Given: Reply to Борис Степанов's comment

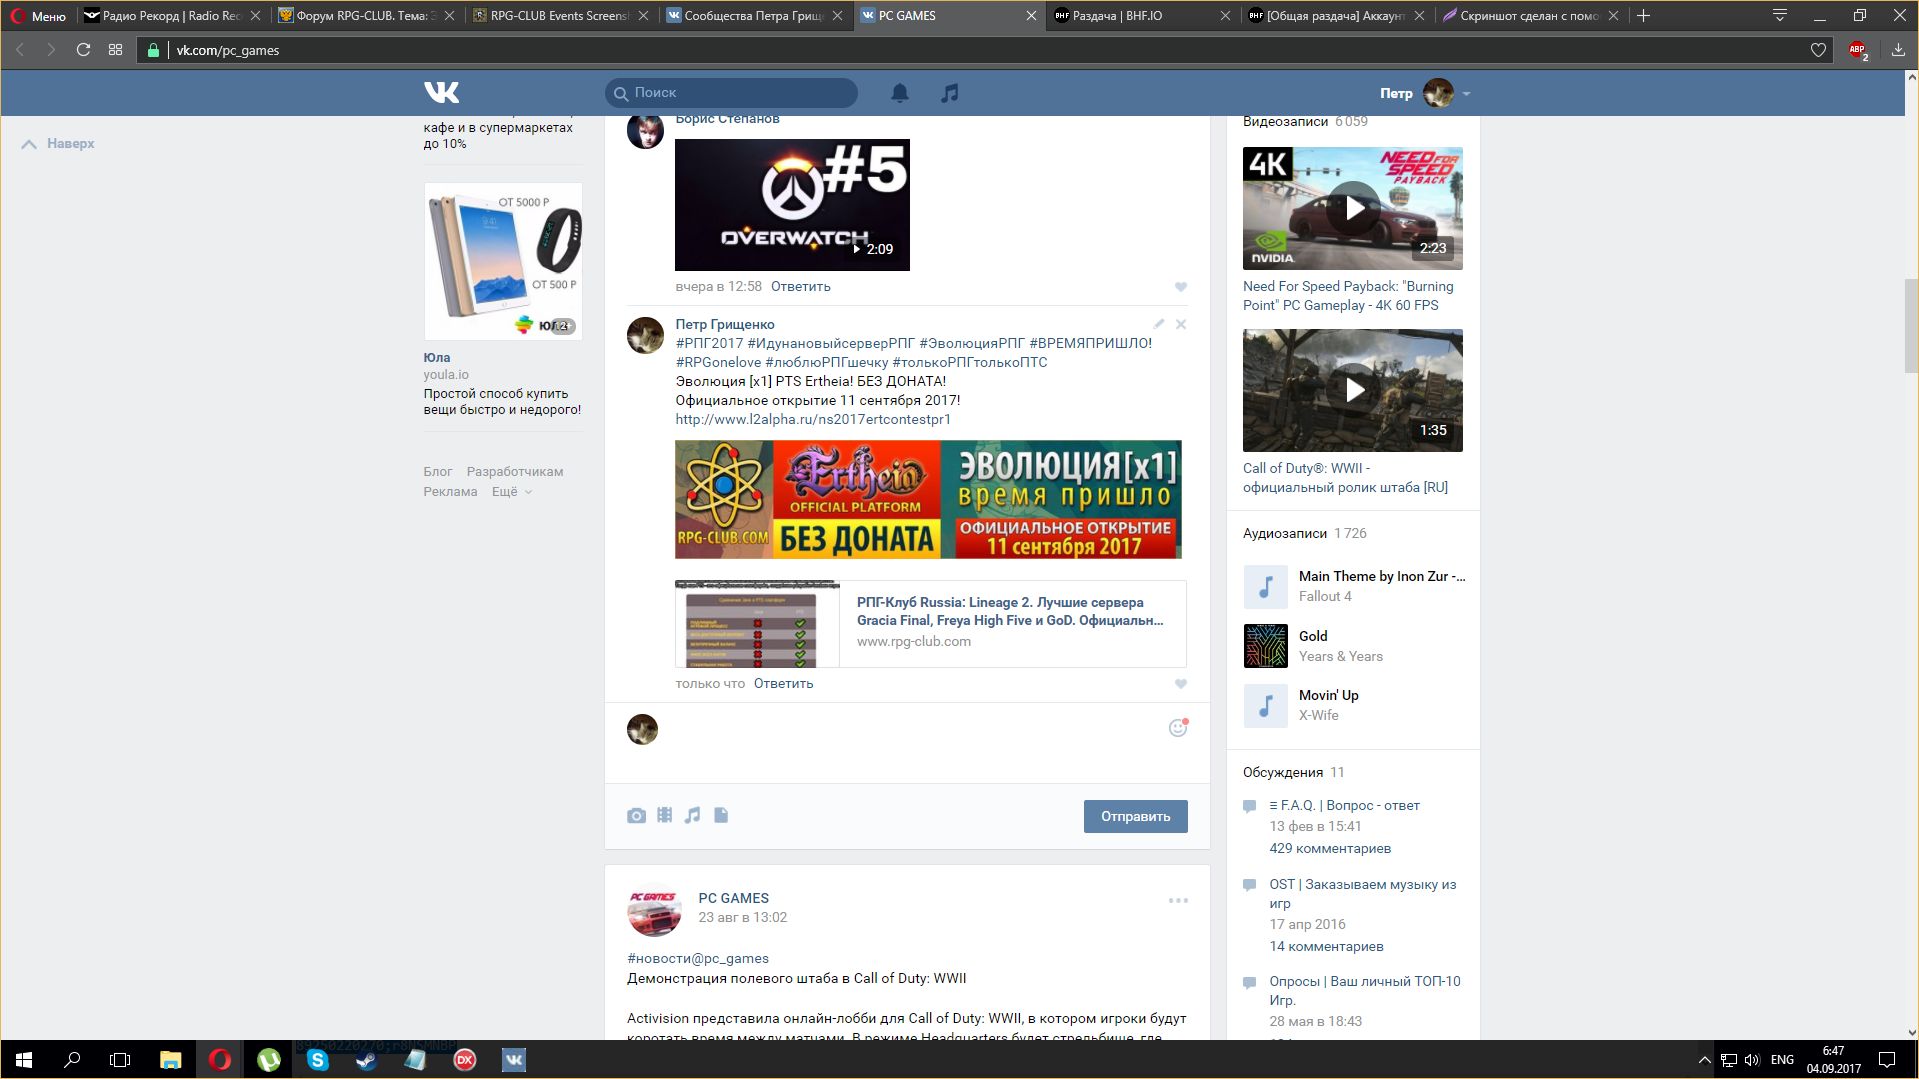Looking at the screenshot, I should 800,287.
